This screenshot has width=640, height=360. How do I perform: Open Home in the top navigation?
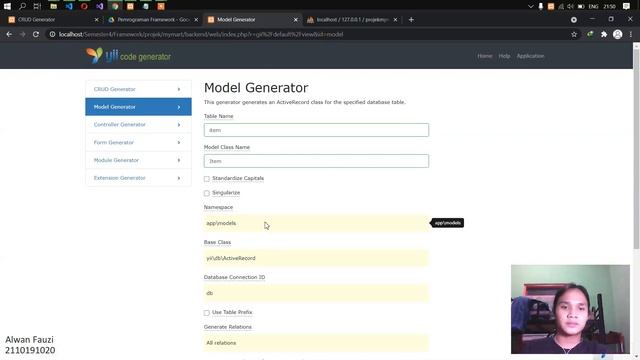pos(485,56)
